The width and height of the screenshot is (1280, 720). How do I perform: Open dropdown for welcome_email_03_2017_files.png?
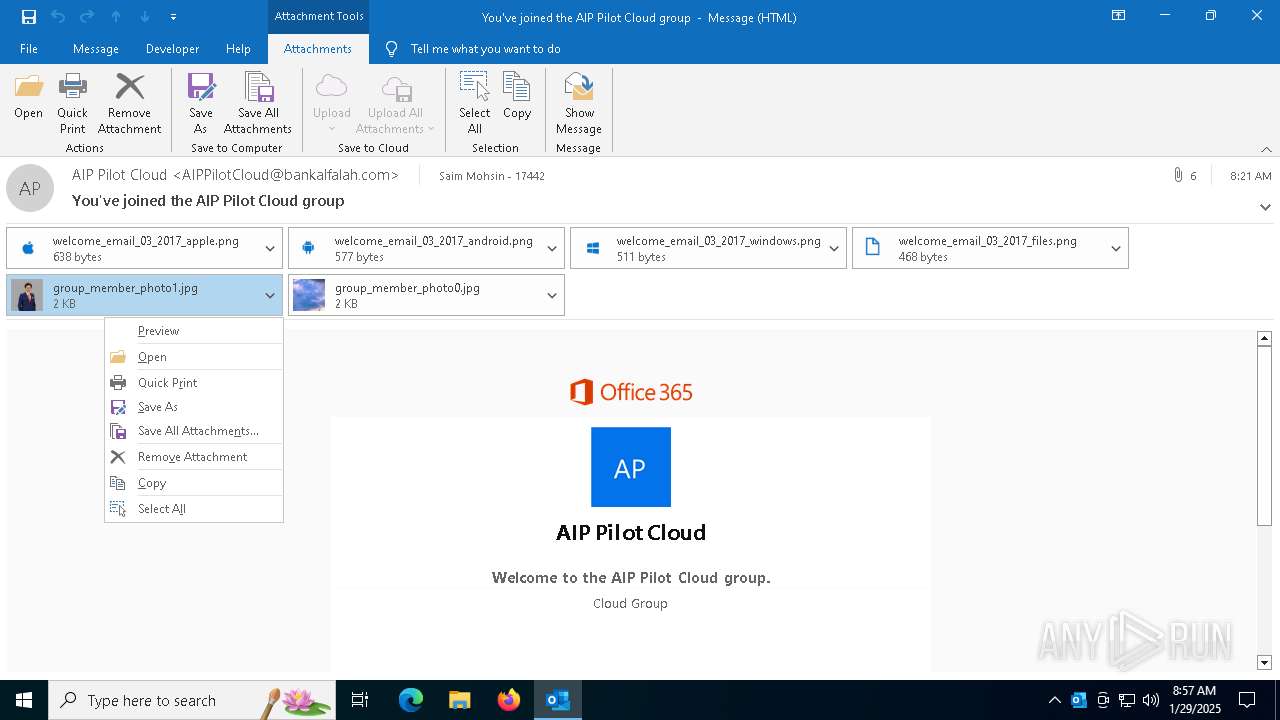tap(1116, 249)
